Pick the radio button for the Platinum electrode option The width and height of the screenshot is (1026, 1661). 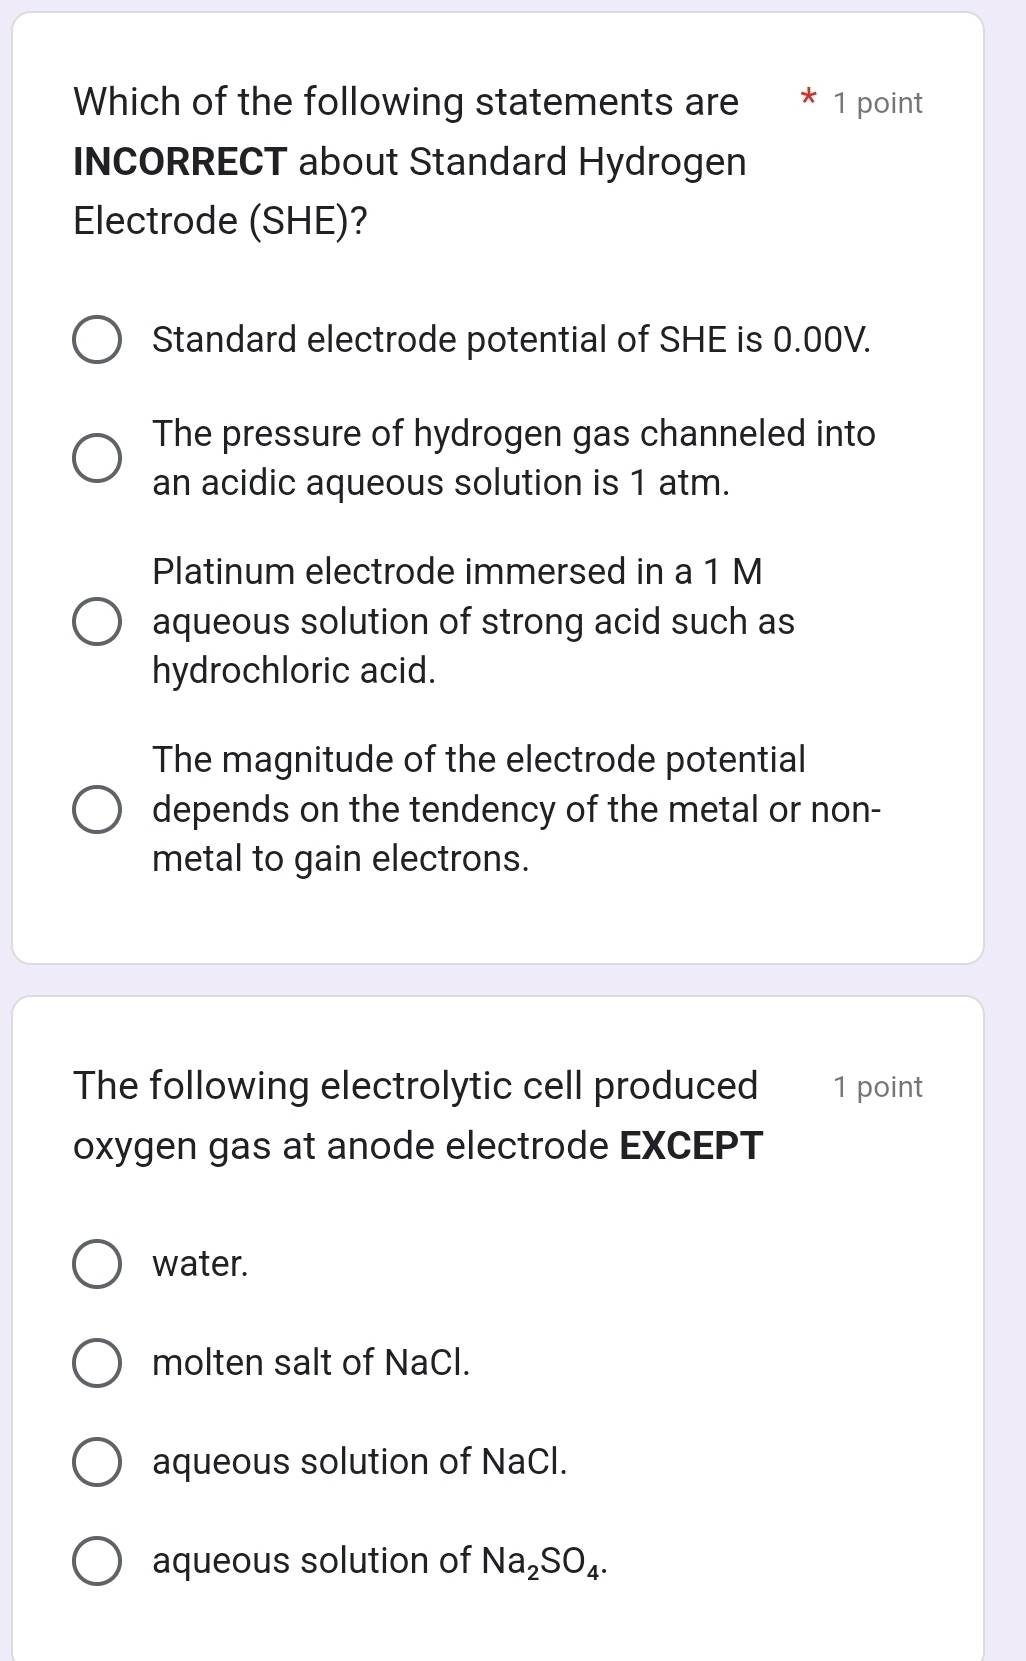(98, 621)
